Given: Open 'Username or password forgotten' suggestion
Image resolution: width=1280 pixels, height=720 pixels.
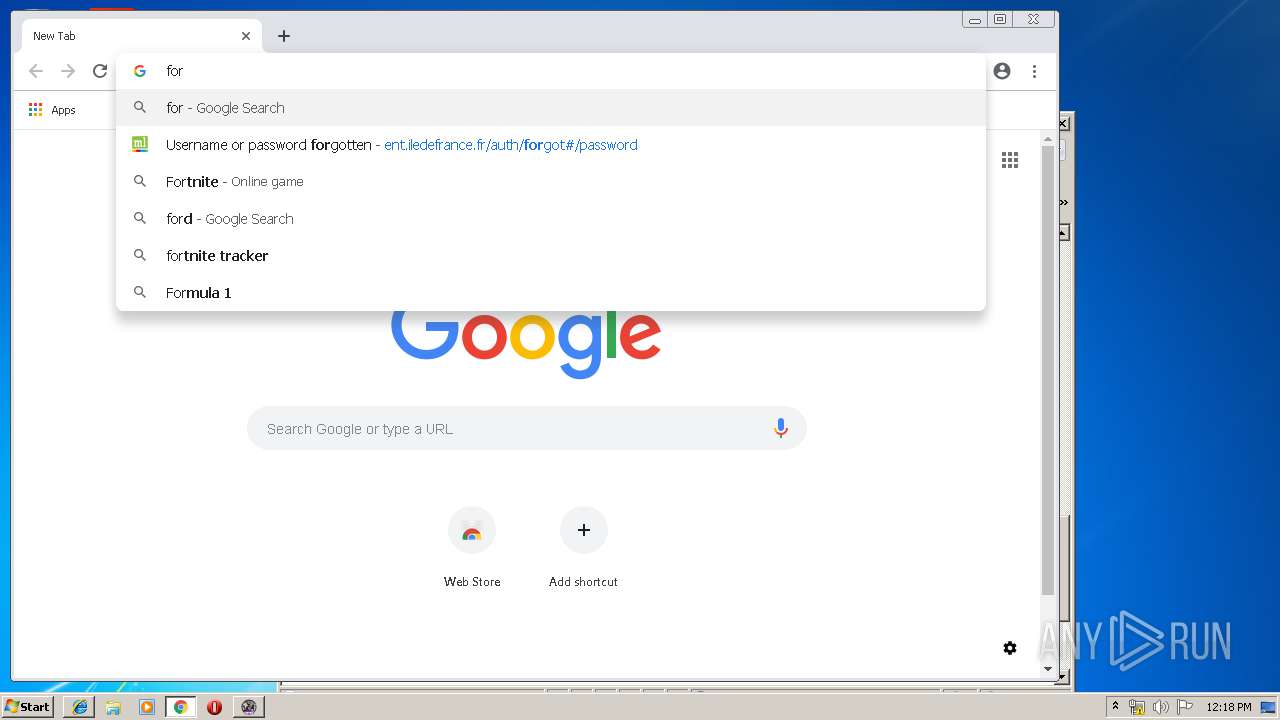Looking at the screenshot, I should pos(551,145).
